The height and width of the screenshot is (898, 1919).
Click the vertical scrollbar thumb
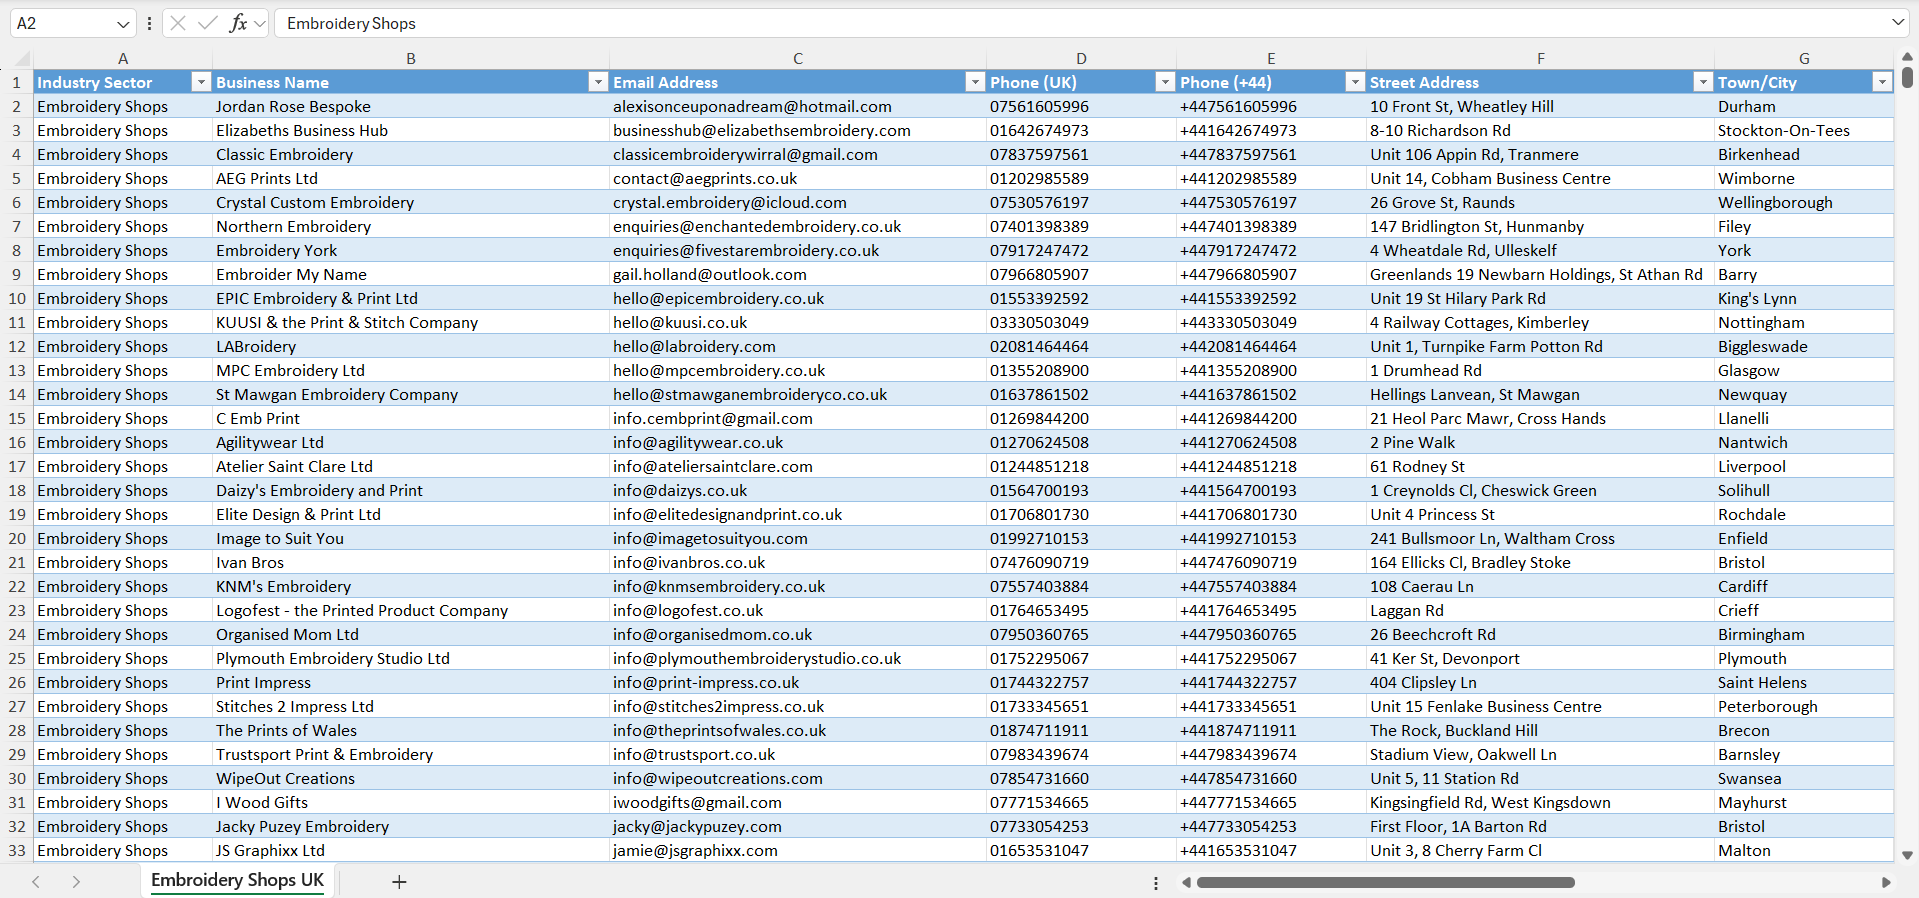pos(1907,76)
